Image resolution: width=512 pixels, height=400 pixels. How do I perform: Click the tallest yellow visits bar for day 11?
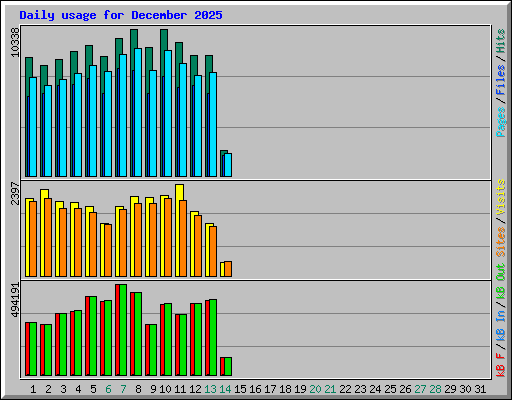179,192
